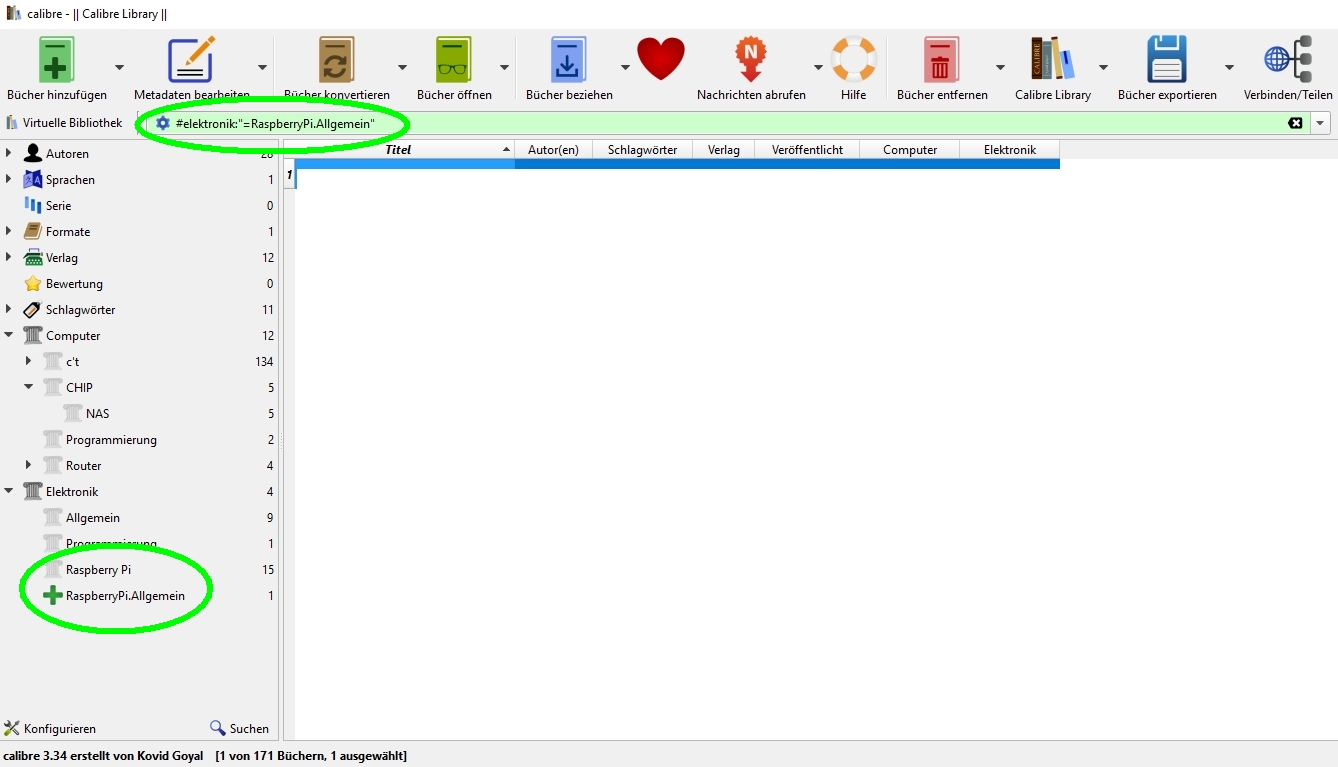Viewport: 1338px width, 767px height.
Task: Click the Verbinden/Teilen network icon
Action: 1288,59
